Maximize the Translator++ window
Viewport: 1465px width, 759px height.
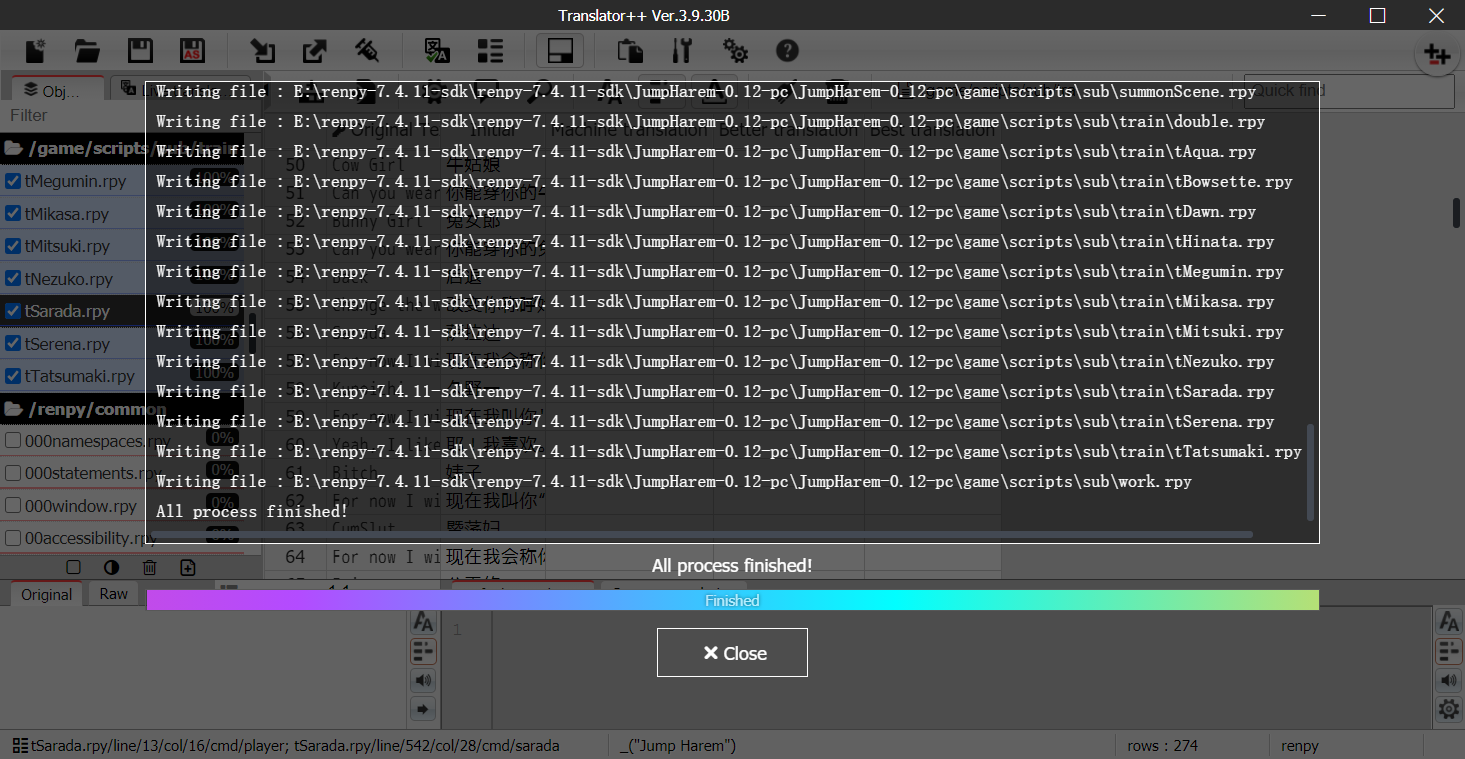point(1377,15)
